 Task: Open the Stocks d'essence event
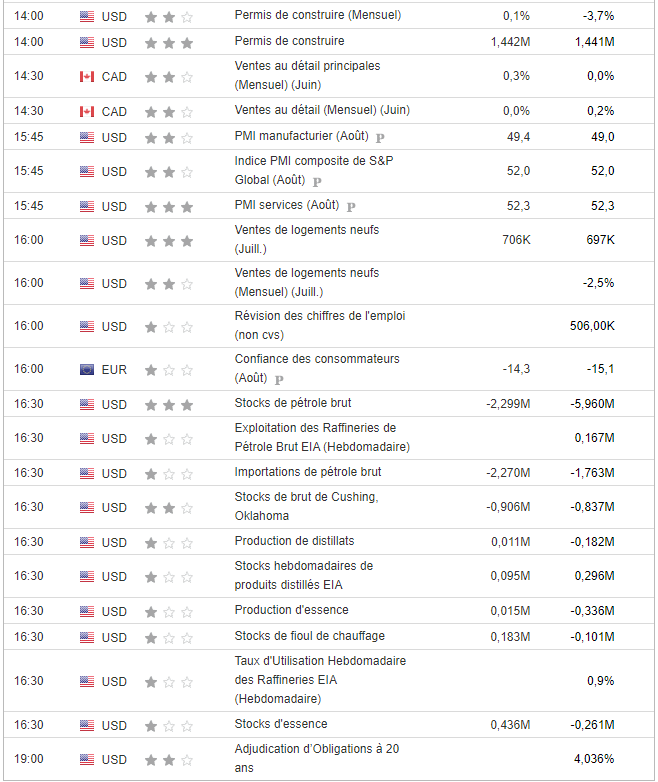[280, 724]
